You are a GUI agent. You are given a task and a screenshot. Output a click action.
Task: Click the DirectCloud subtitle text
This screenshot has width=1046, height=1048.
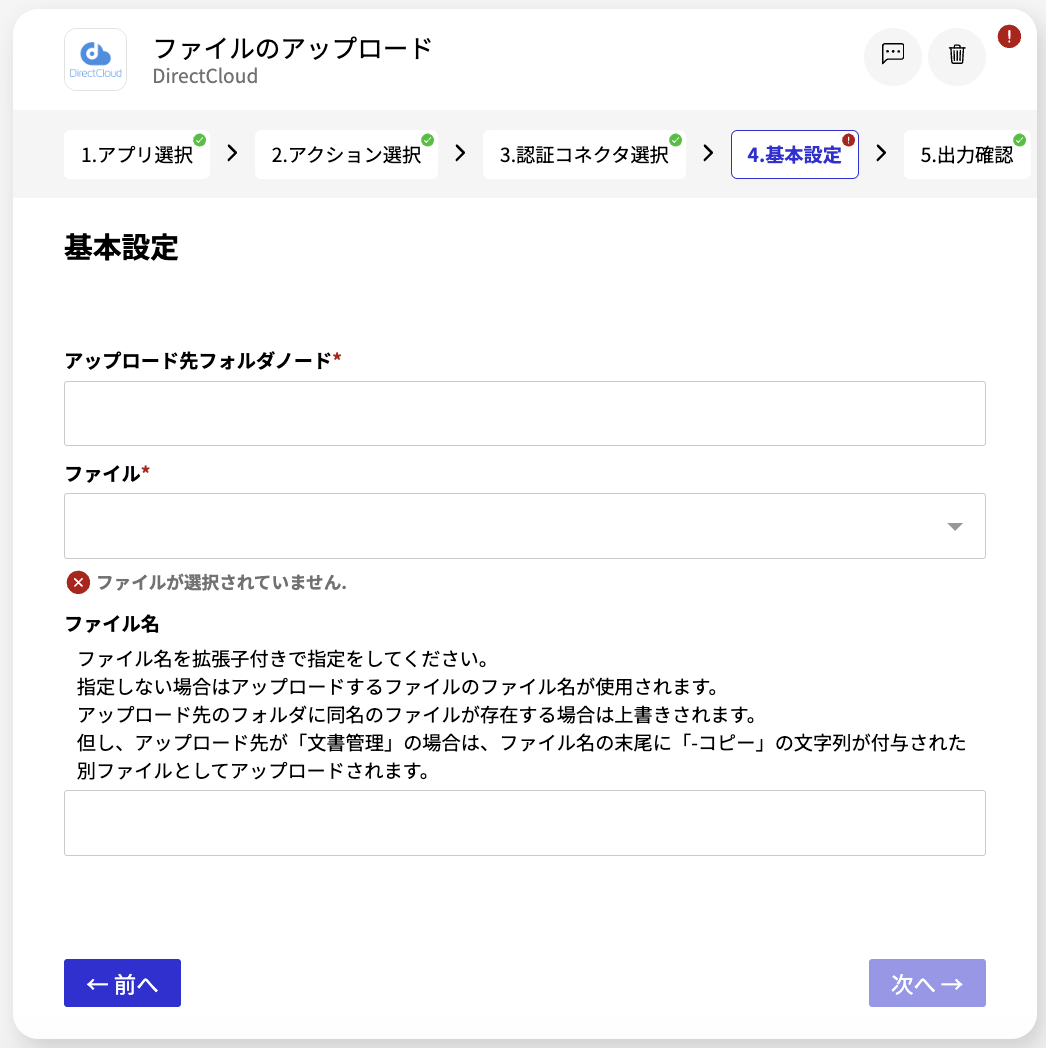(205, 76)
